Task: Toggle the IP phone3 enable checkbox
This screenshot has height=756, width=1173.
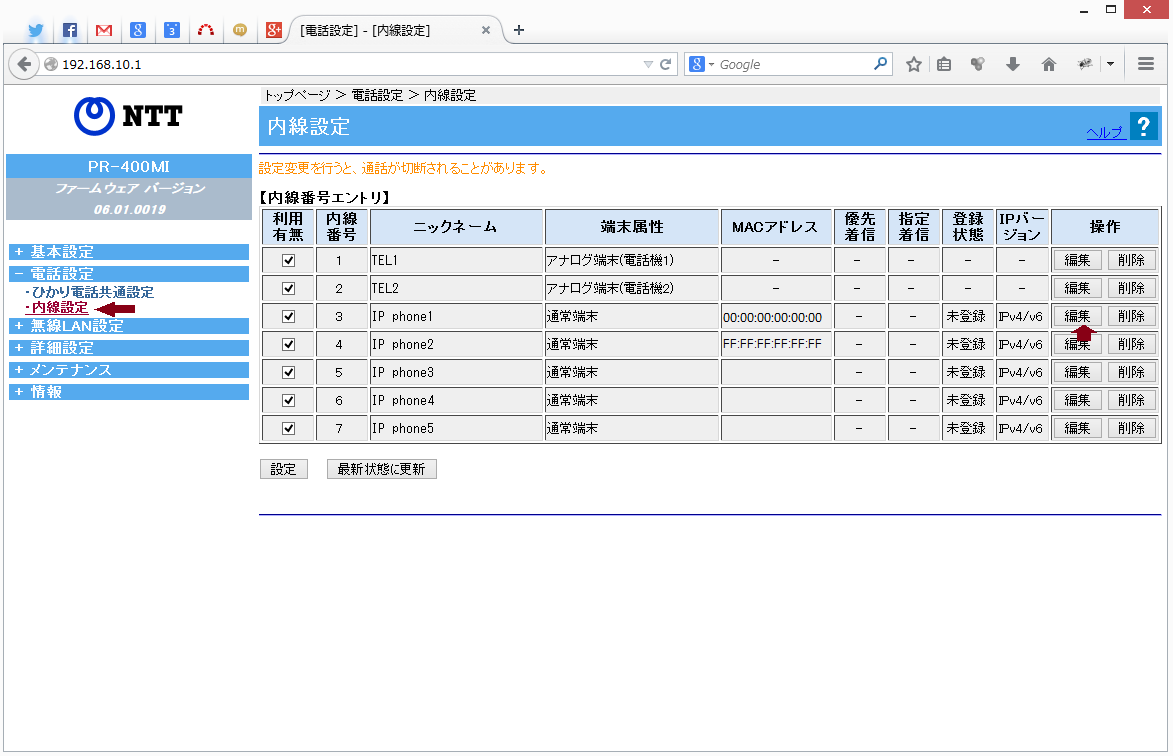Action: tap(288, 373)
